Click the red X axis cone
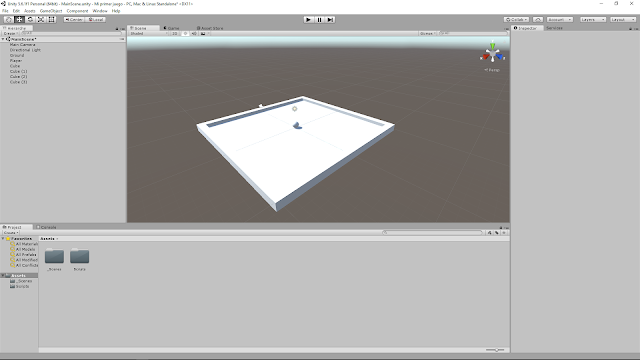 coord(486,57)
